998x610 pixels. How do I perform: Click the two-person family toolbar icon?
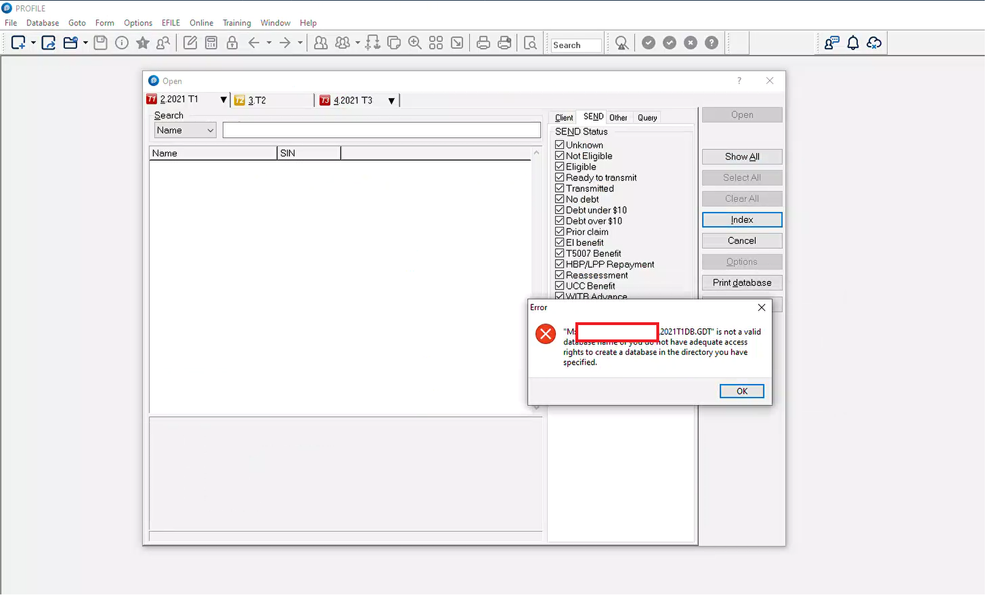click(321, 43)
